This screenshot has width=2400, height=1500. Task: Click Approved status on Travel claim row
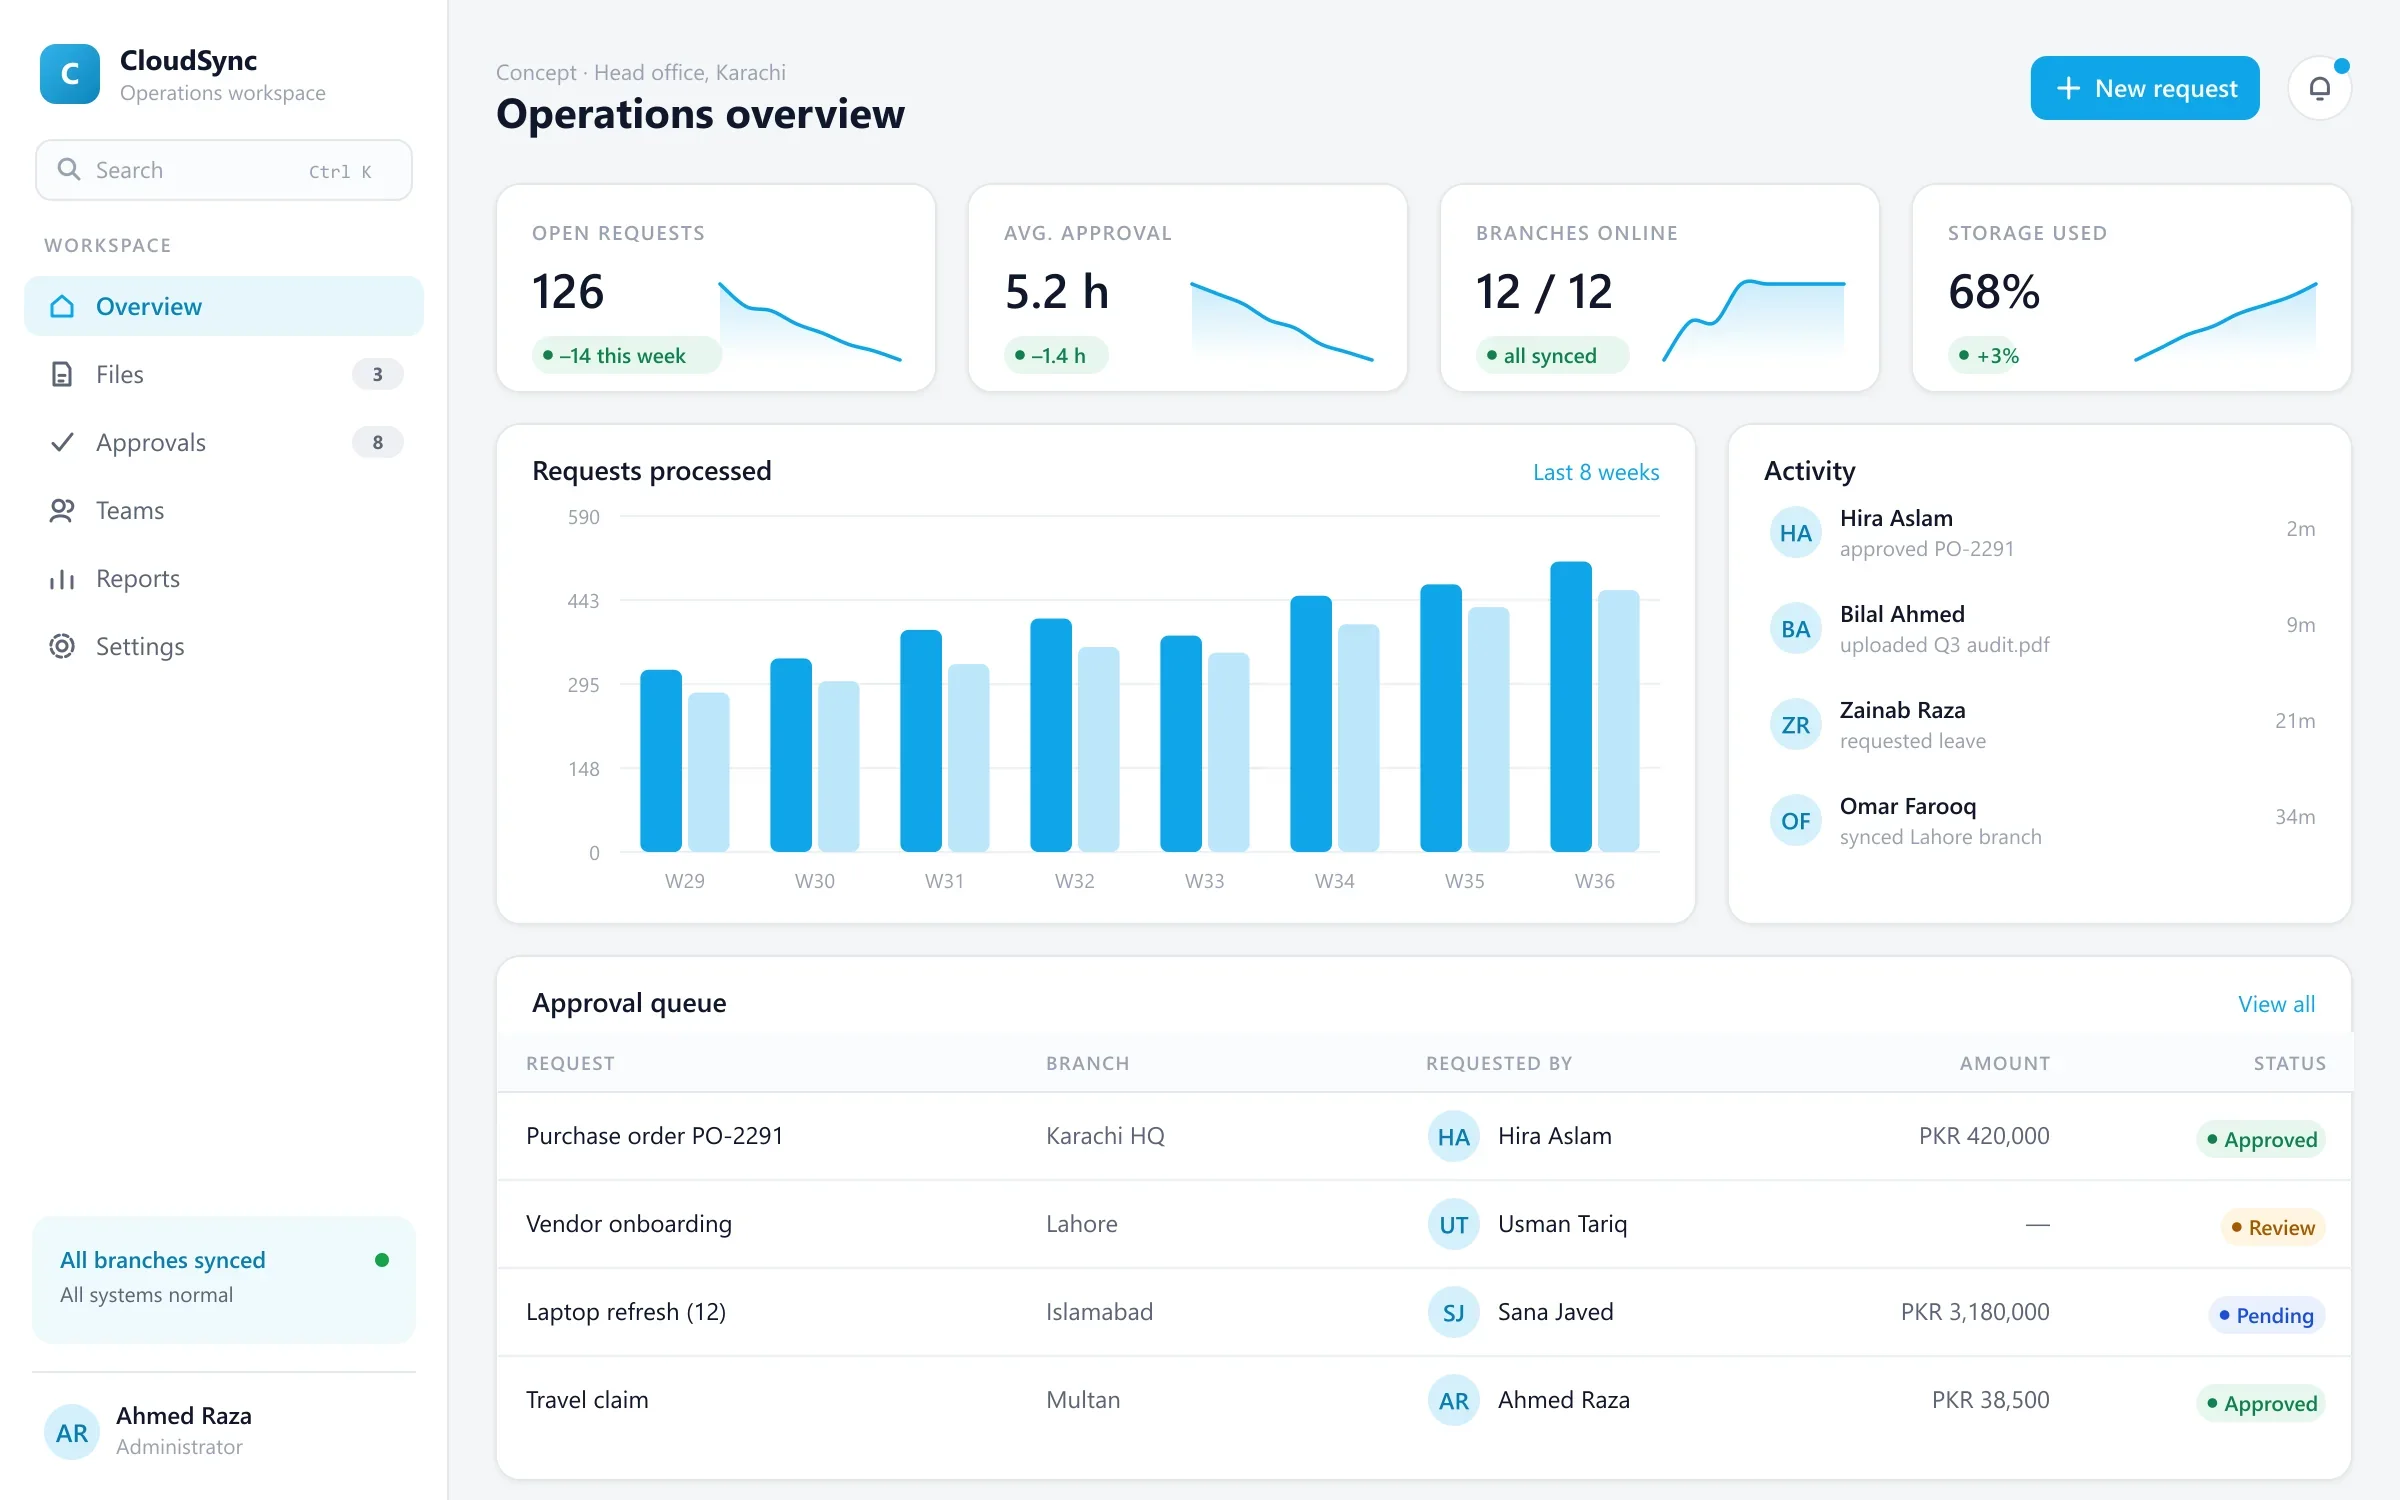(x=2260, y=1403)
